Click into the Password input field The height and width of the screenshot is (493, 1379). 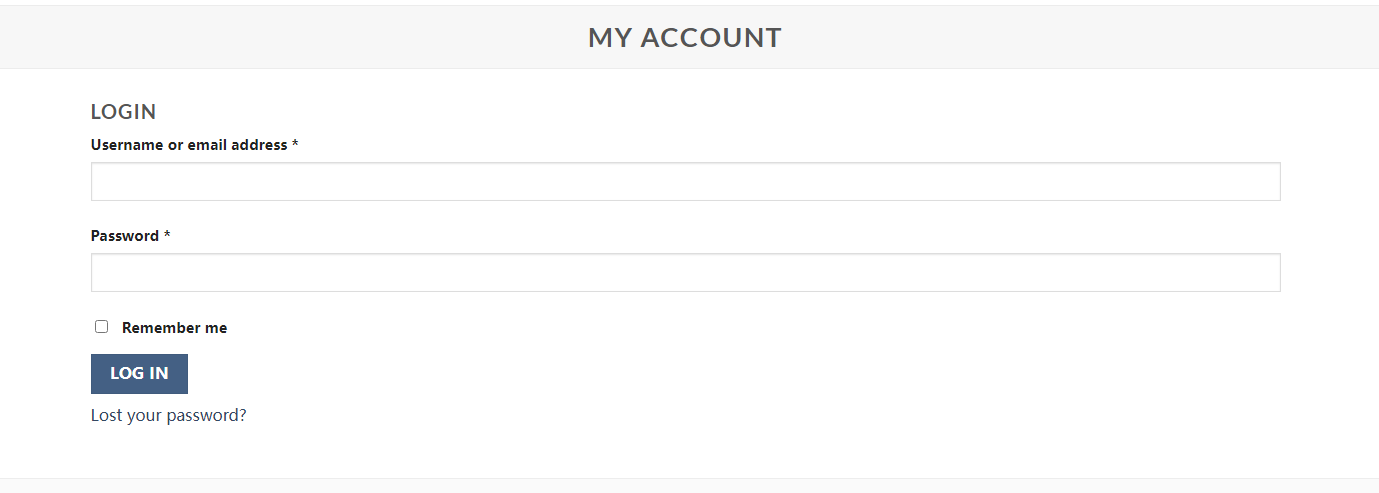click(685, 273)
